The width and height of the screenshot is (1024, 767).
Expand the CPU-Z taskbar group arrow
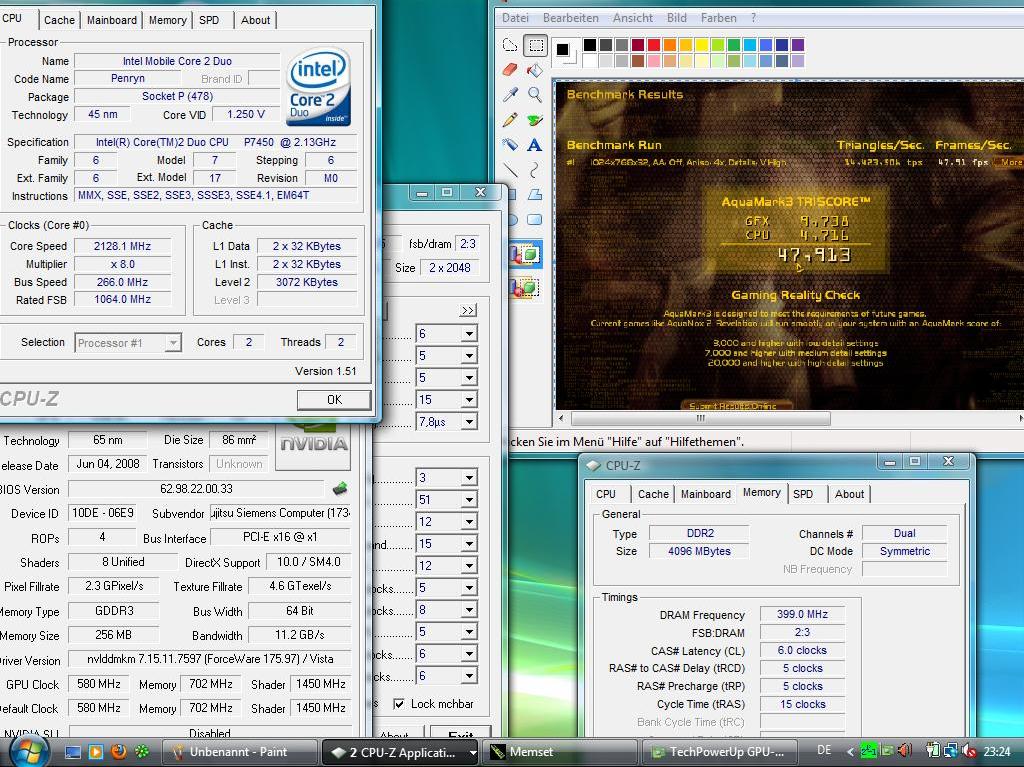[473, 753]
